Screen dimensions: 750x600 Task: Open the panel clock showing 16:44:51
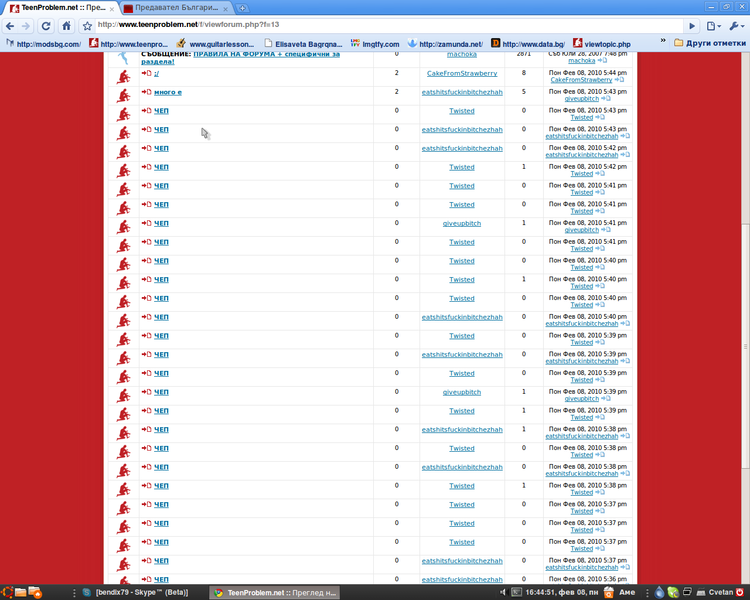pos(562,592)
